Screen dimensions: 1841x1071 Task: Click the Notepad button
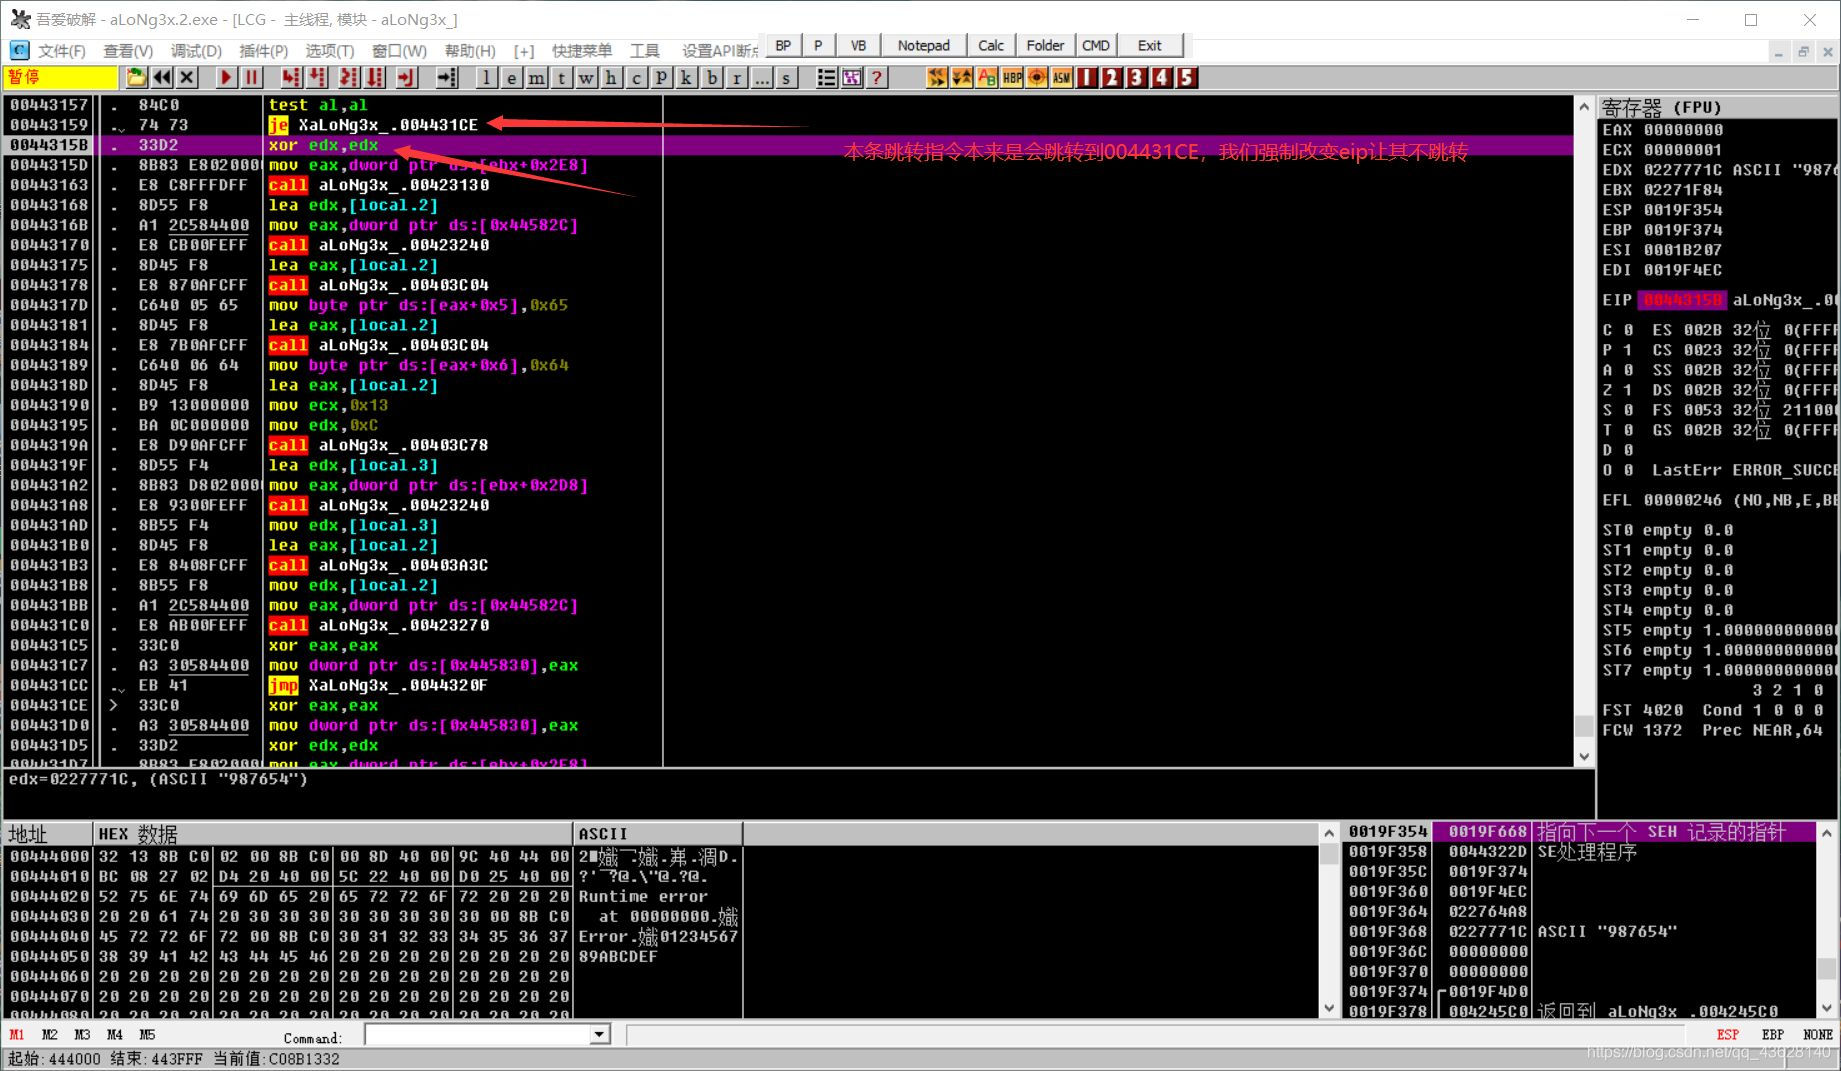923,45
